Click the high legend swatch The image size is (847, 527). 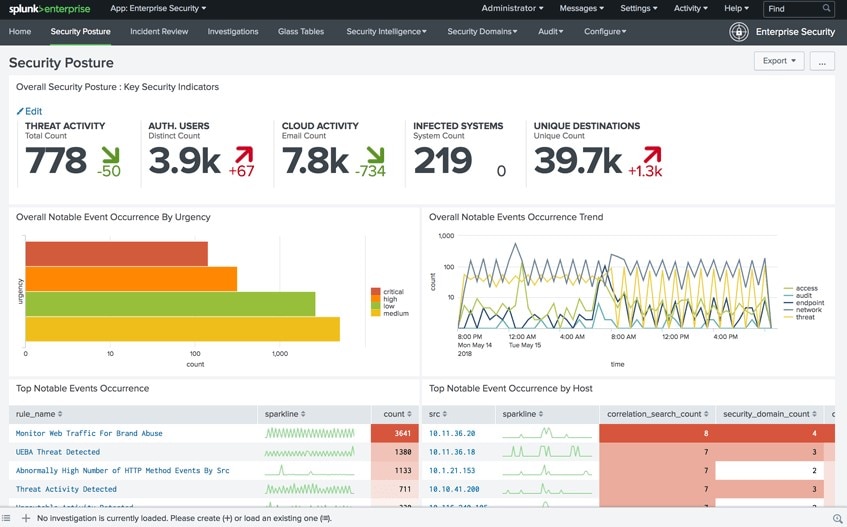point(375,299)
